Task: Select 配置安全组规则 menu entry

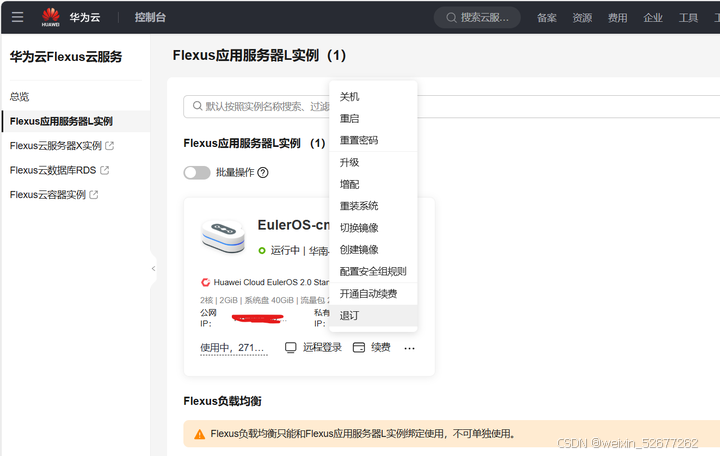Action: tap(373, 271)
